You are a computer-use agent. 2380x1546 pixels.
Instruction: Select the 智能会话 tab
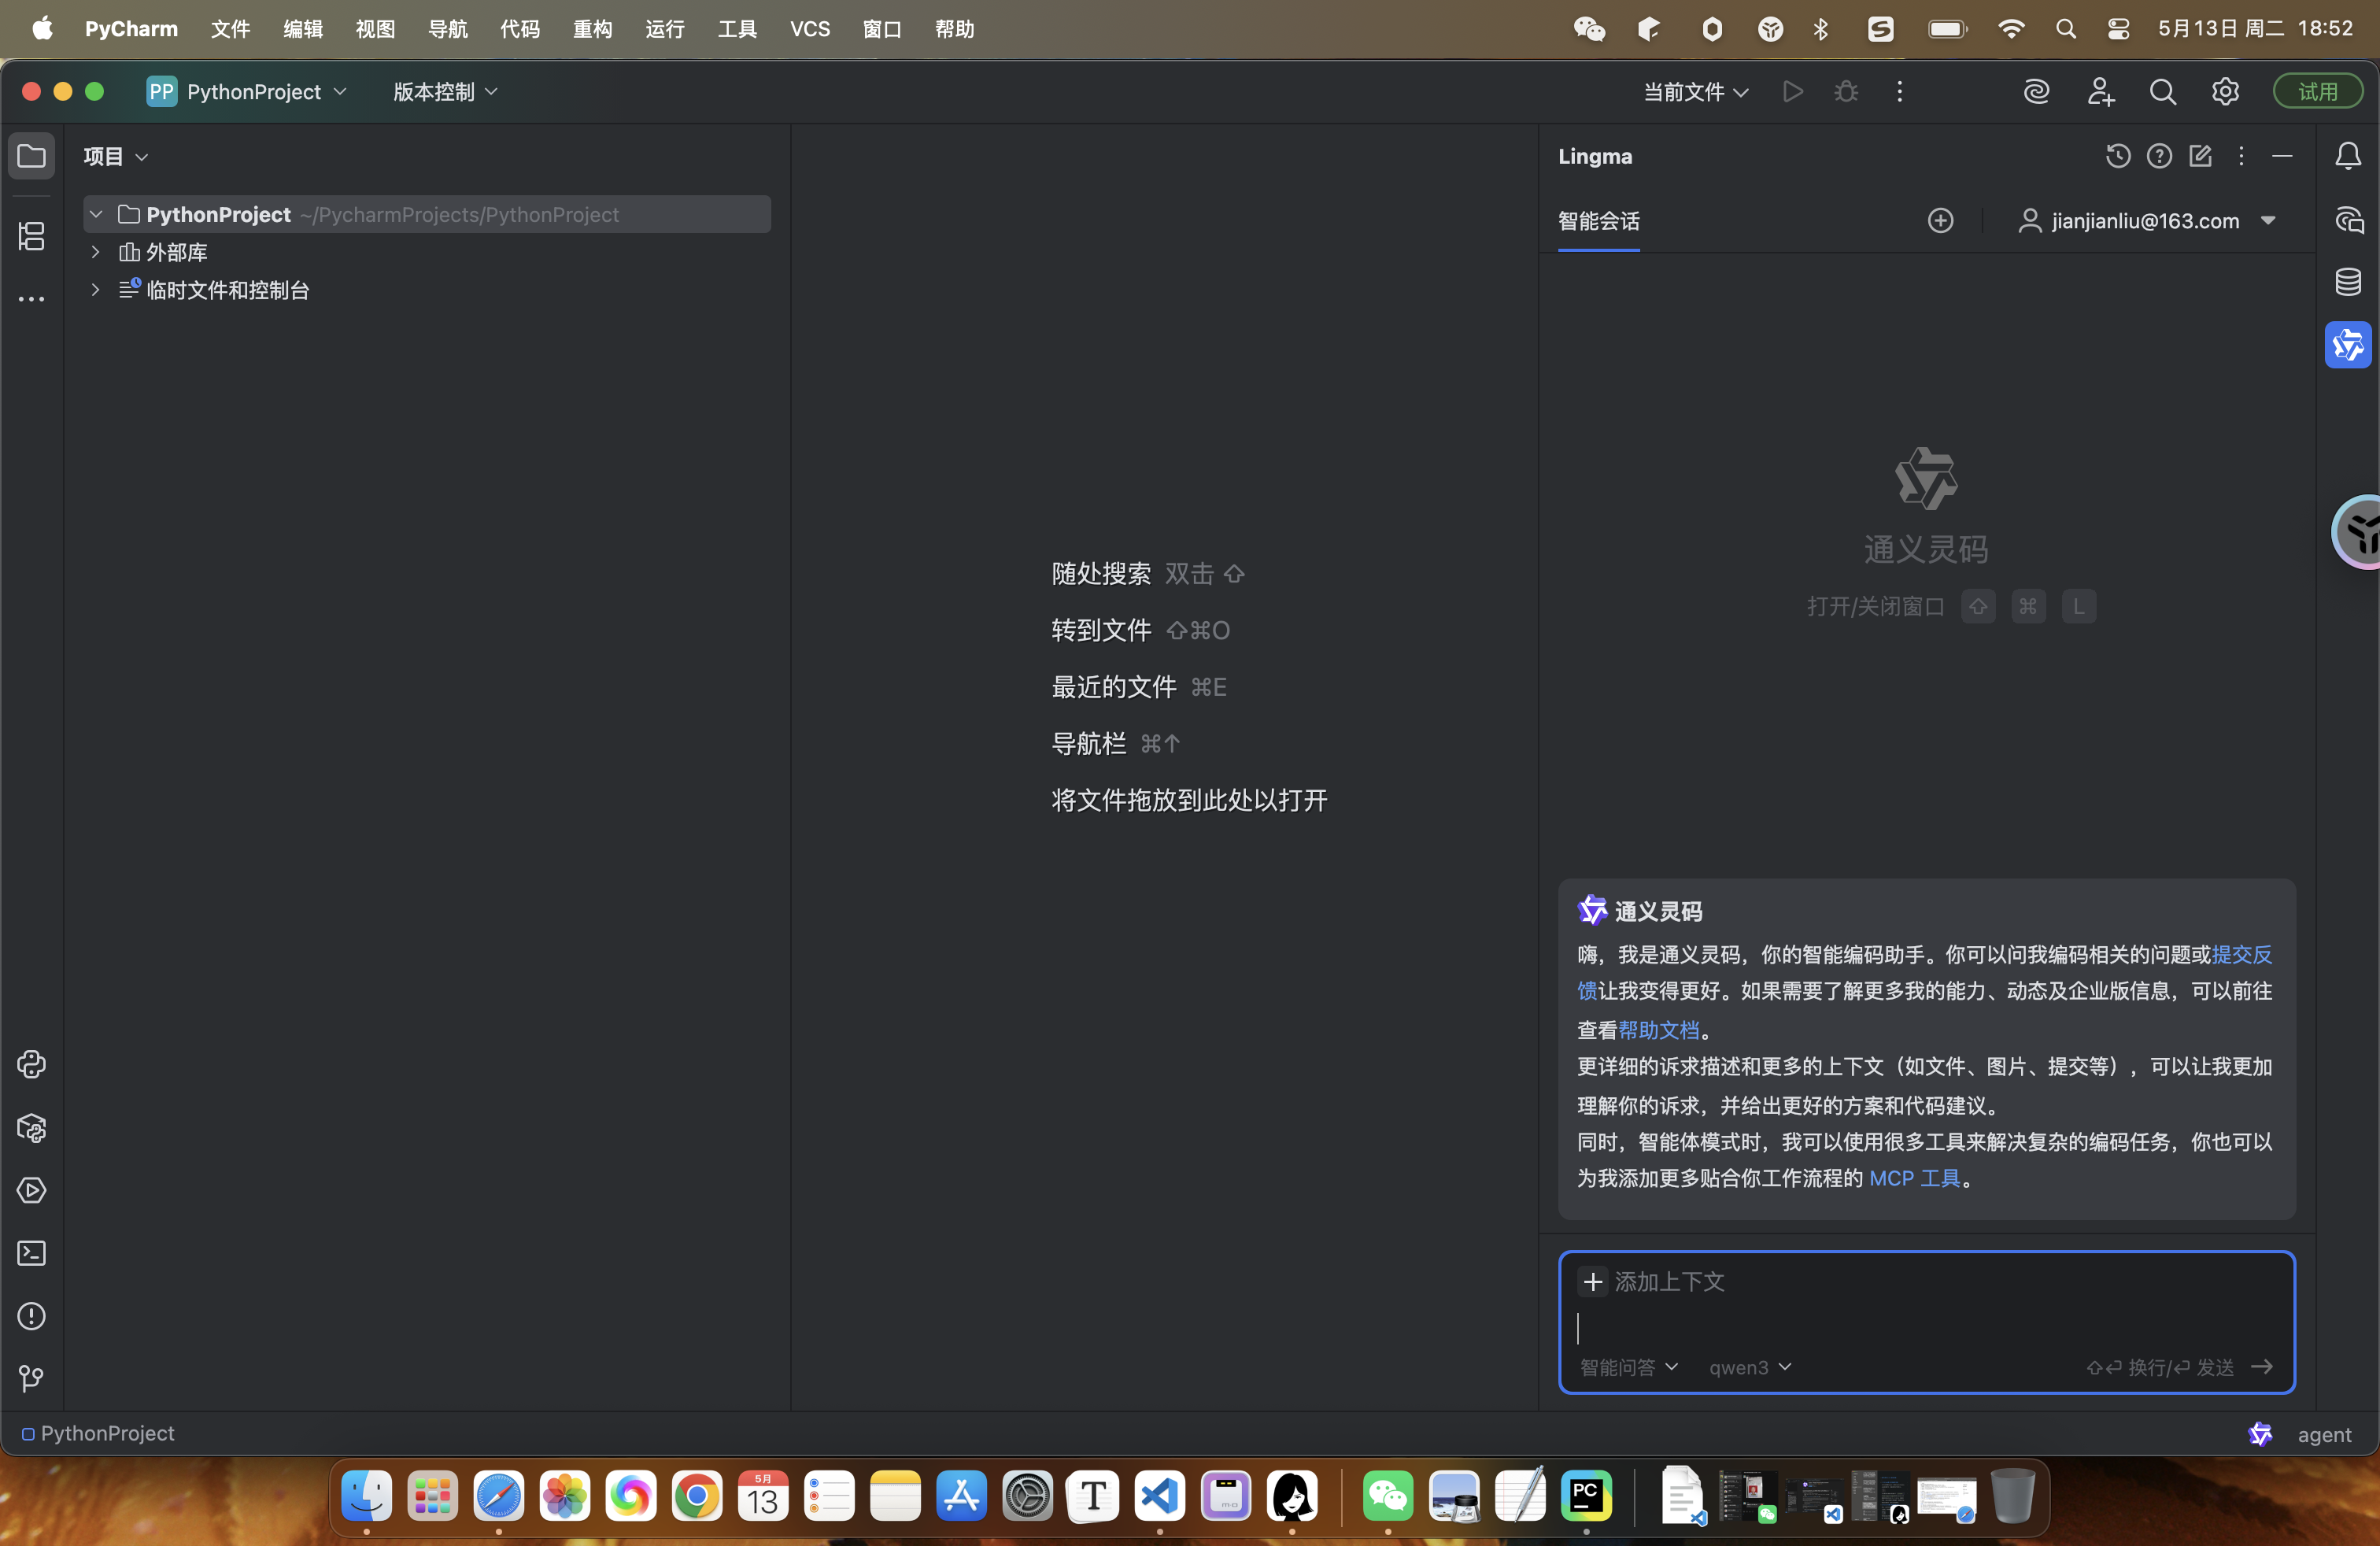click(x=1598, y=221)
